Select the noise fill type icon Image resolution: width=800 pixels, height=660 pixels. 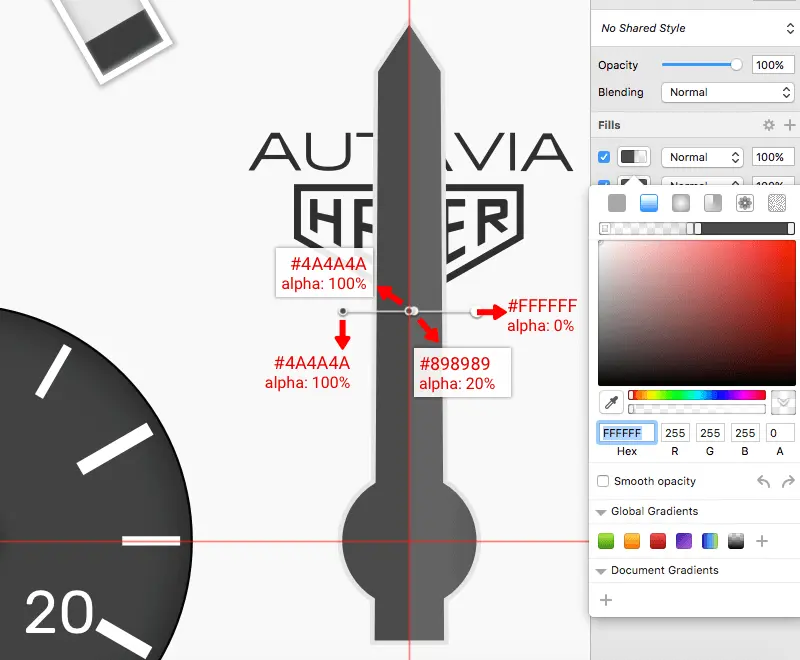[777, 203]
